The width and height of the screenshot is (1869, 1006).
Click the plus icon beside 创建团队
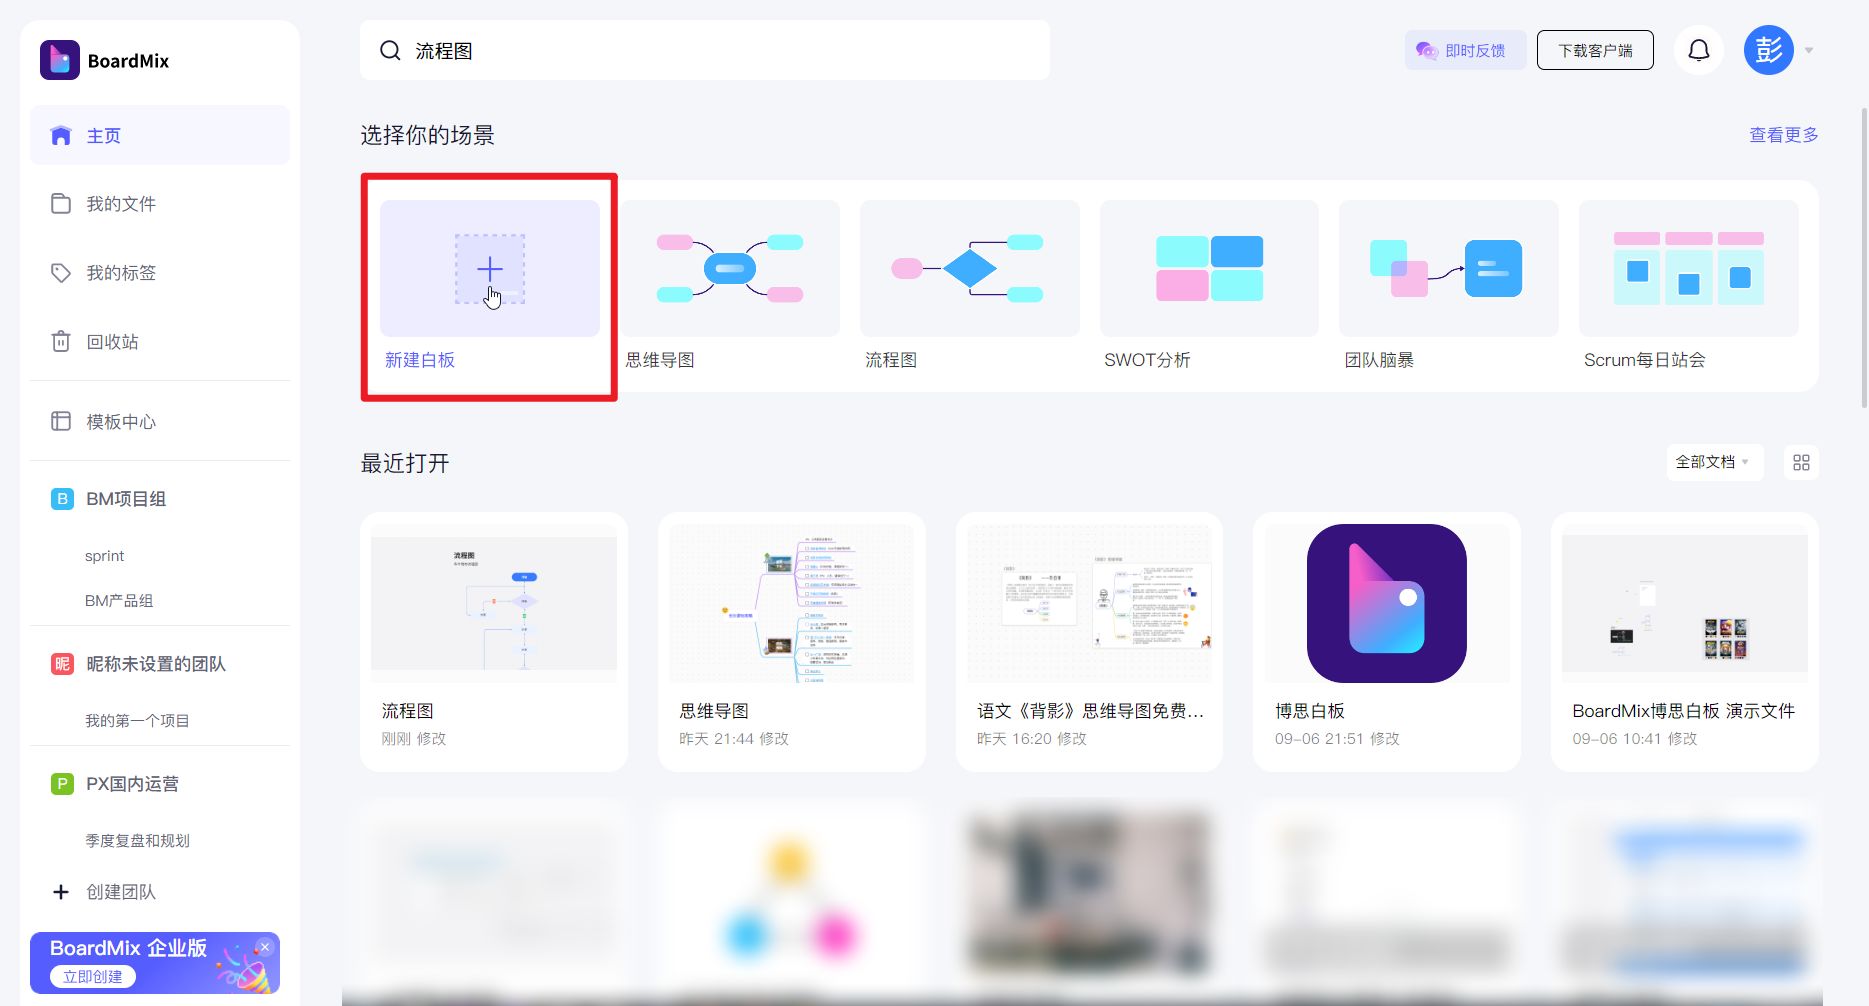(61, 891)
